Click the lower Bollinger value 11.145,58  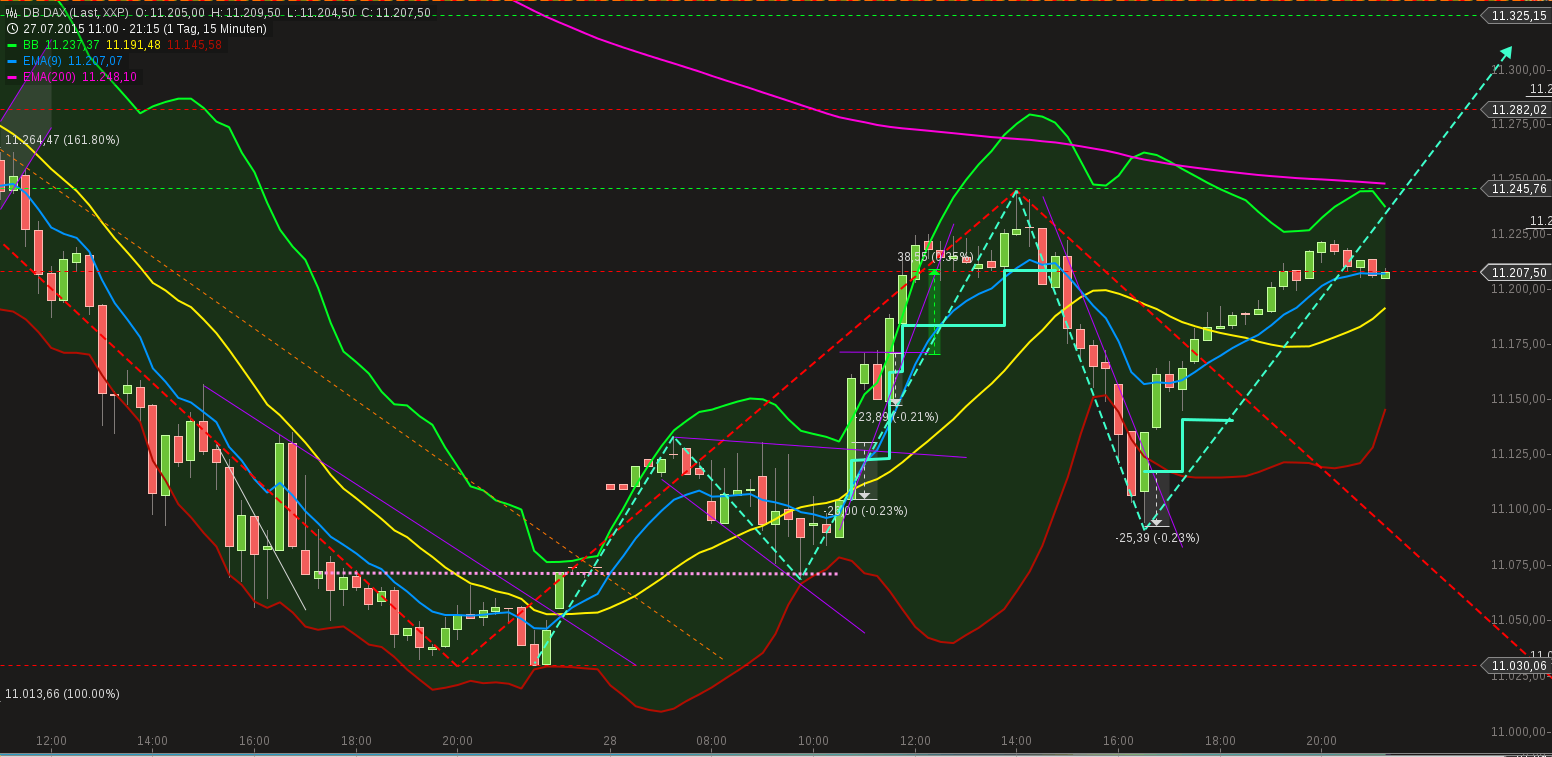pos(195,45)
